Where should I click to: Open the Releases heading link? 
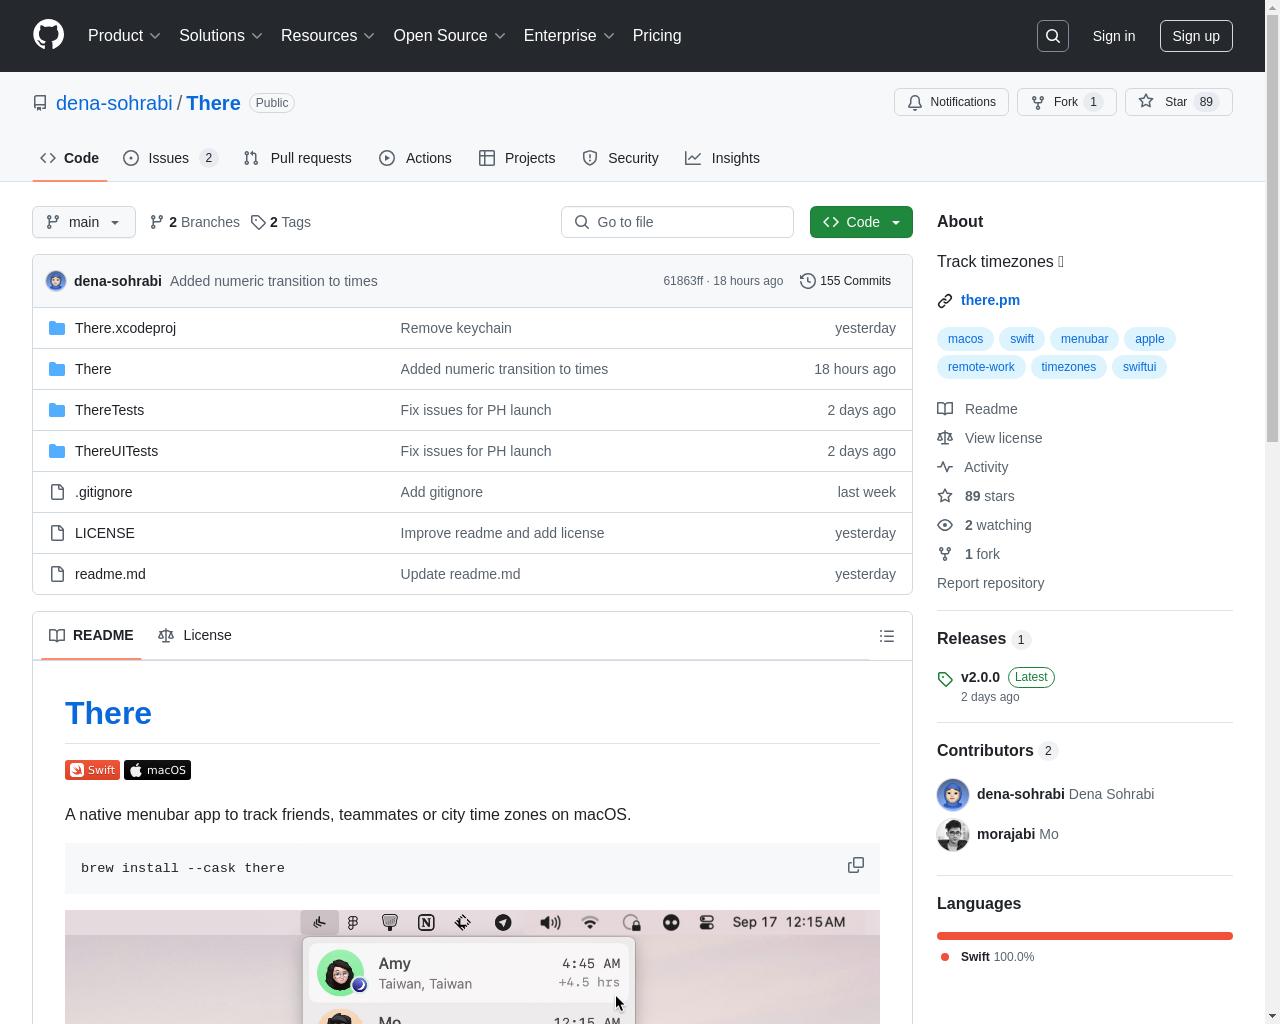(x=971, y=639)
